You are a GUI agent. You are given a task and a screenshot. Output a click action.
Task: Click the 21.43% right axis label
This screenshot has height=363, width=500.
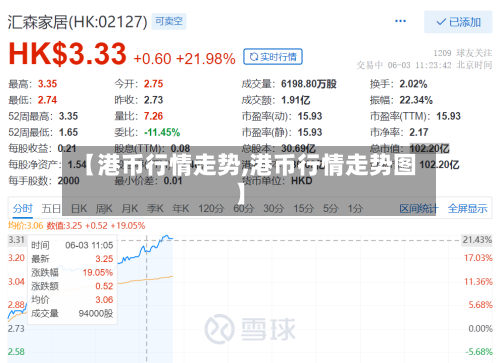tap(477, 240)
